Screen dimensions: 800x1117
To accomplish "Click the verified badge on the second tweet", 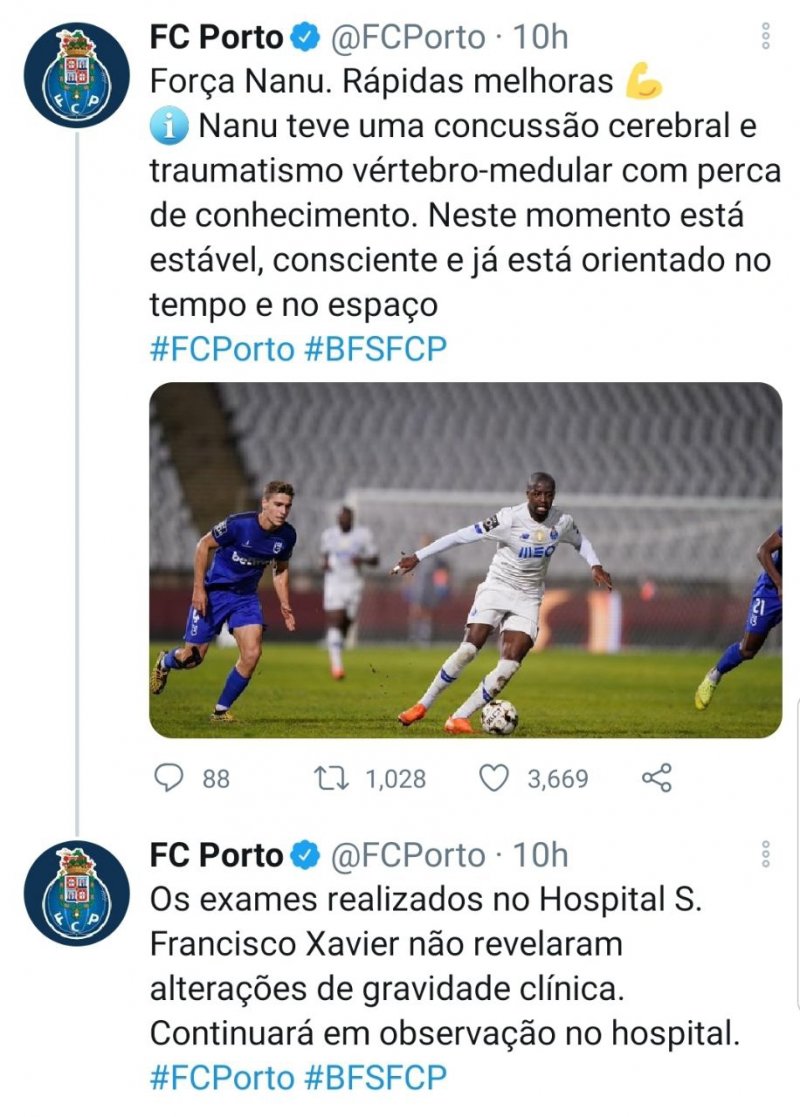I will point(305,855).
